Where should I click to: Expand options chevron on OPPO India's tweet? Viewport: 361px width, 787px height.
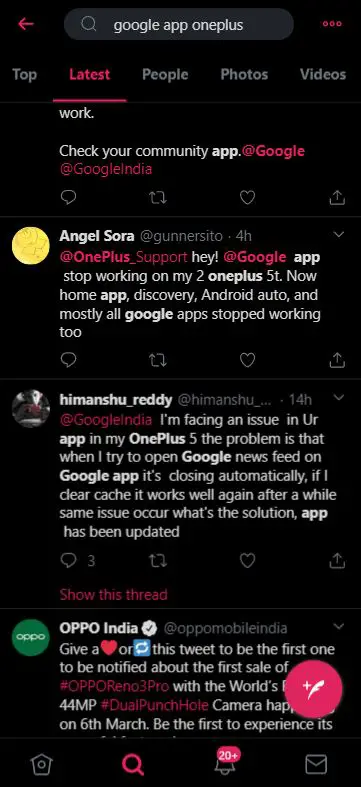339,626
